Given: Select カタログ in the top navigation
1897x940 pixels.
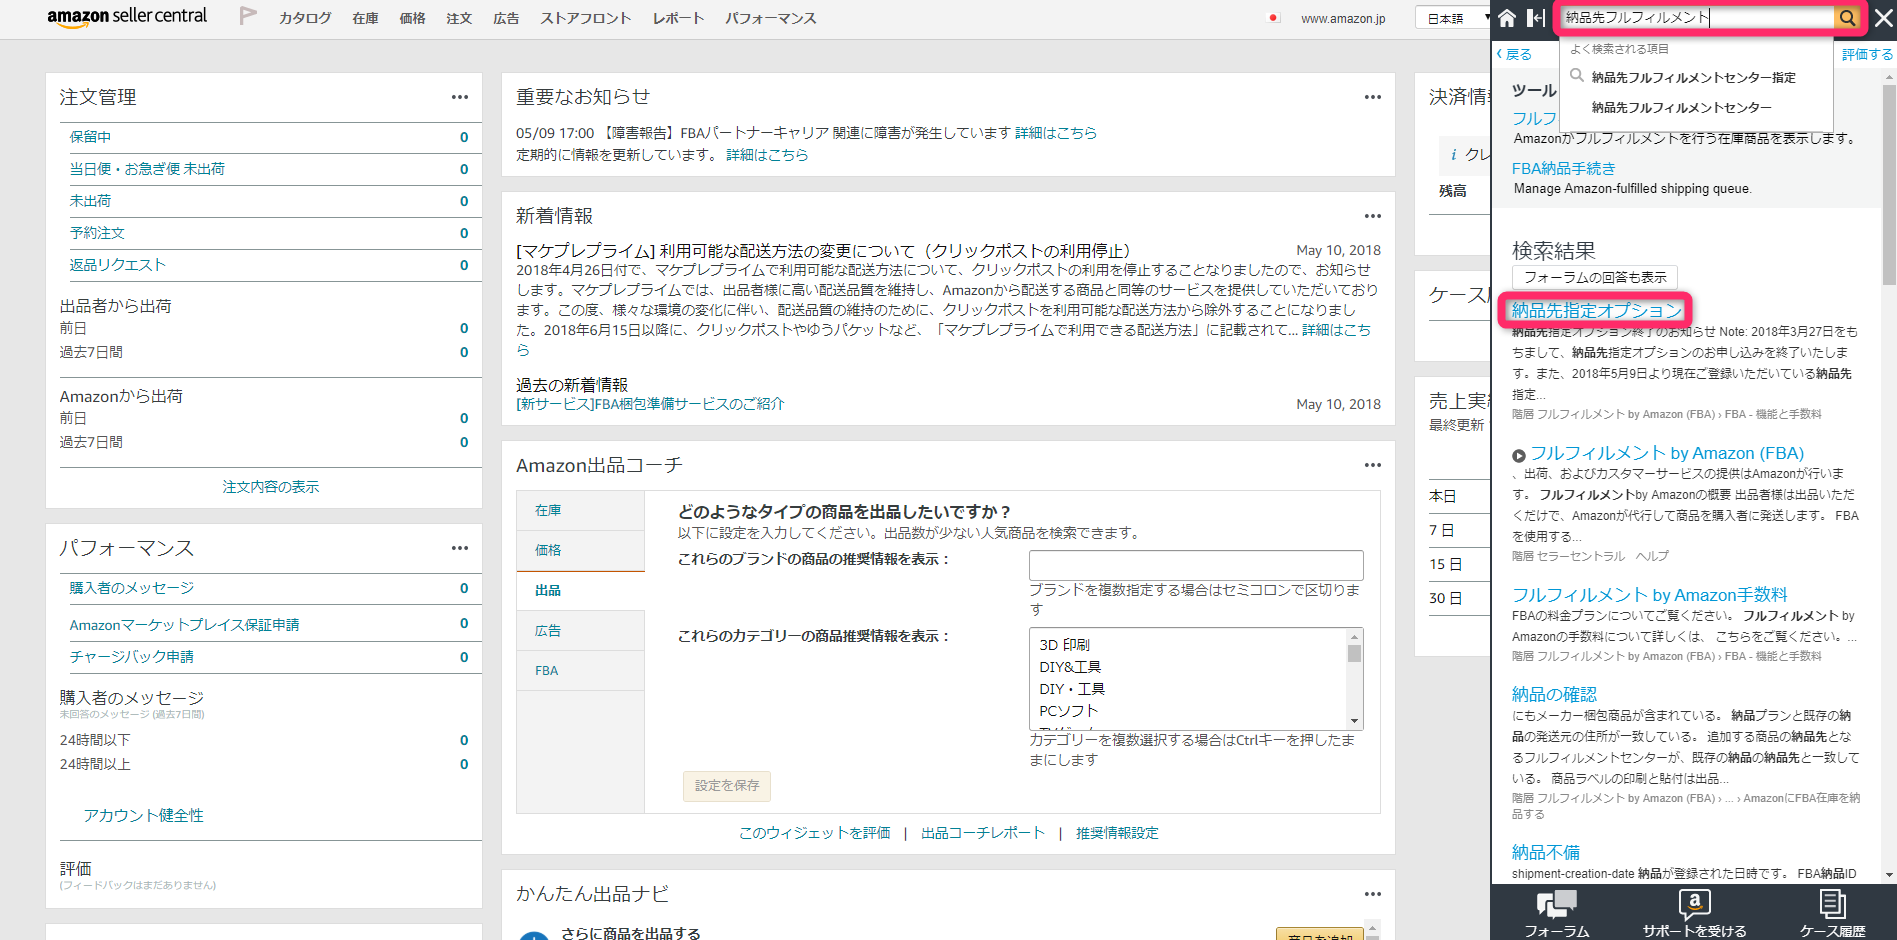Looking at the screenshot, I should pyautogui.click(x=305, y=18).
